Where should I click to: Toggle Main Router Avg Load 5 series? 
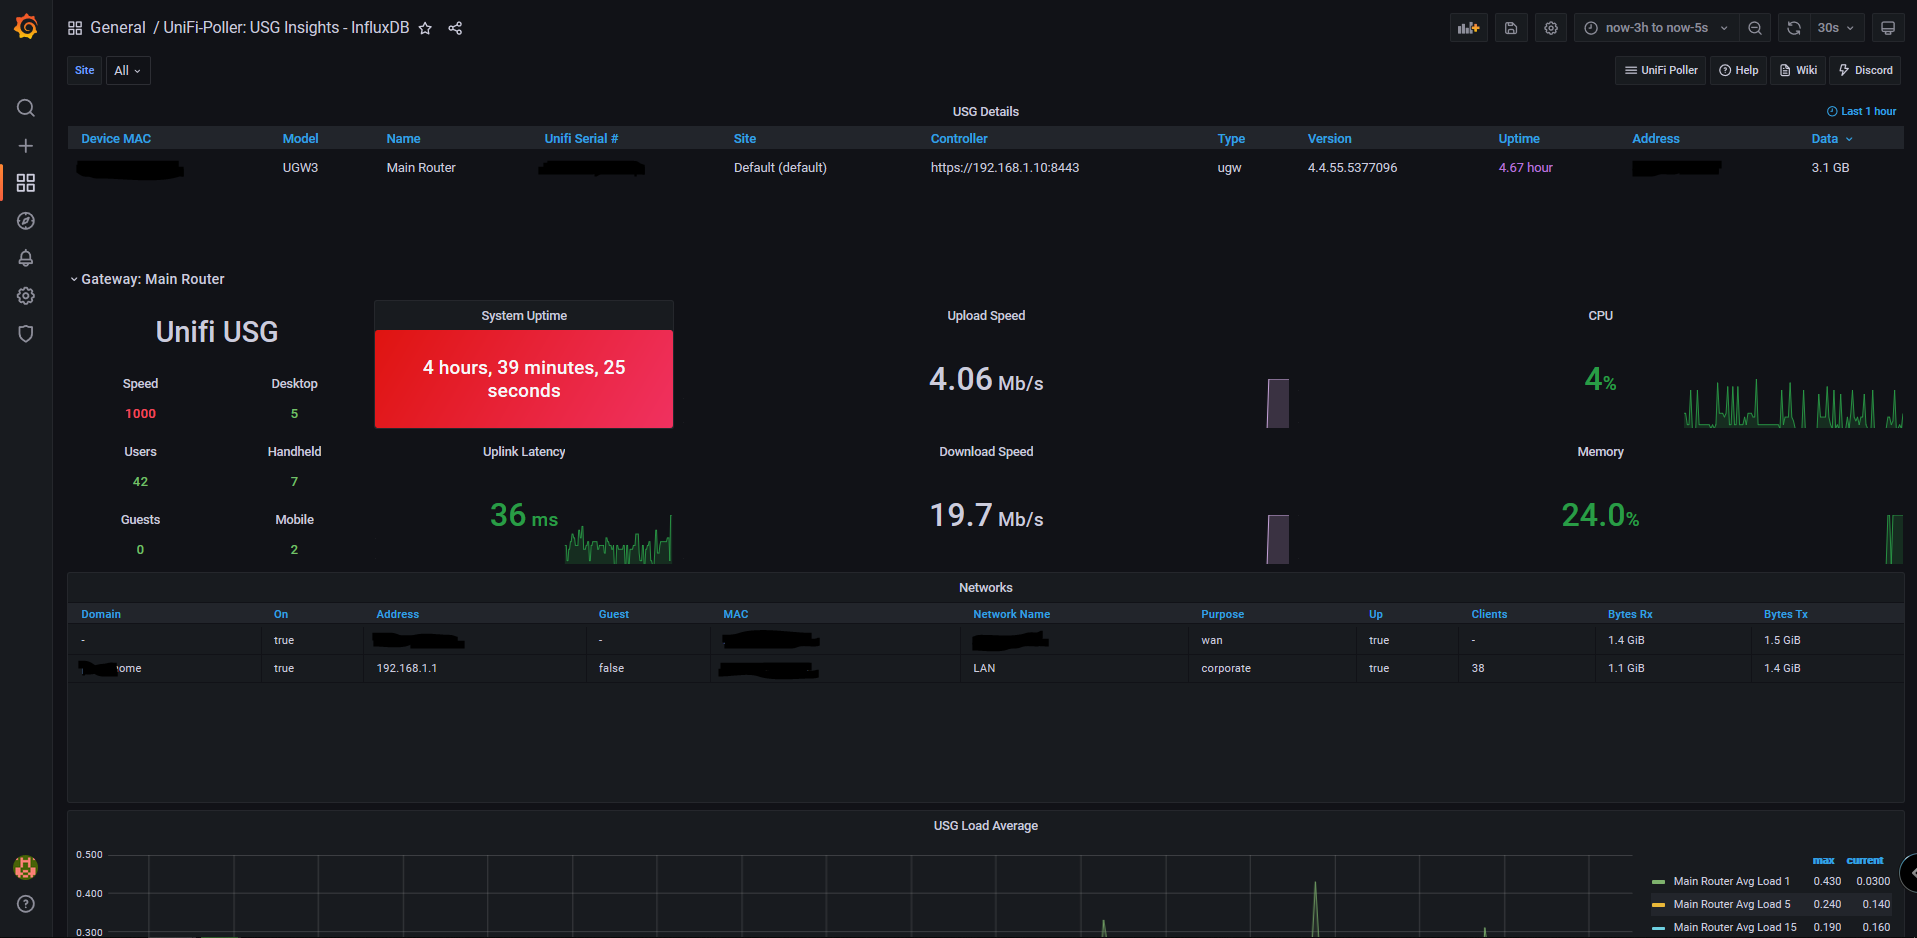(1731, 904)
